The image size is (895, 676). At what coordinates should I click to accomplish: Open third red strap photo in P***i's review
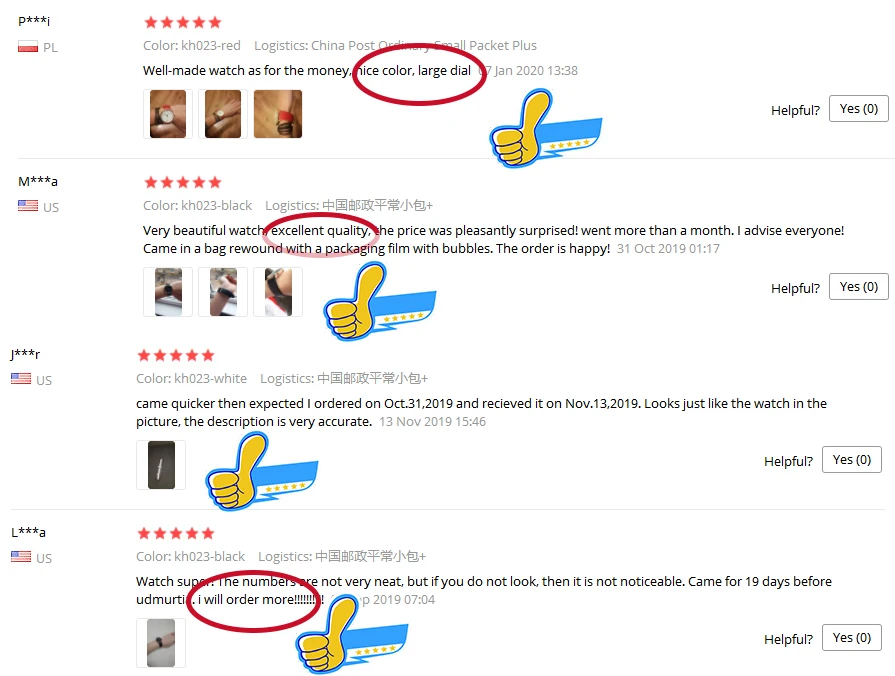pyautogui.click(x=278, y=114)
